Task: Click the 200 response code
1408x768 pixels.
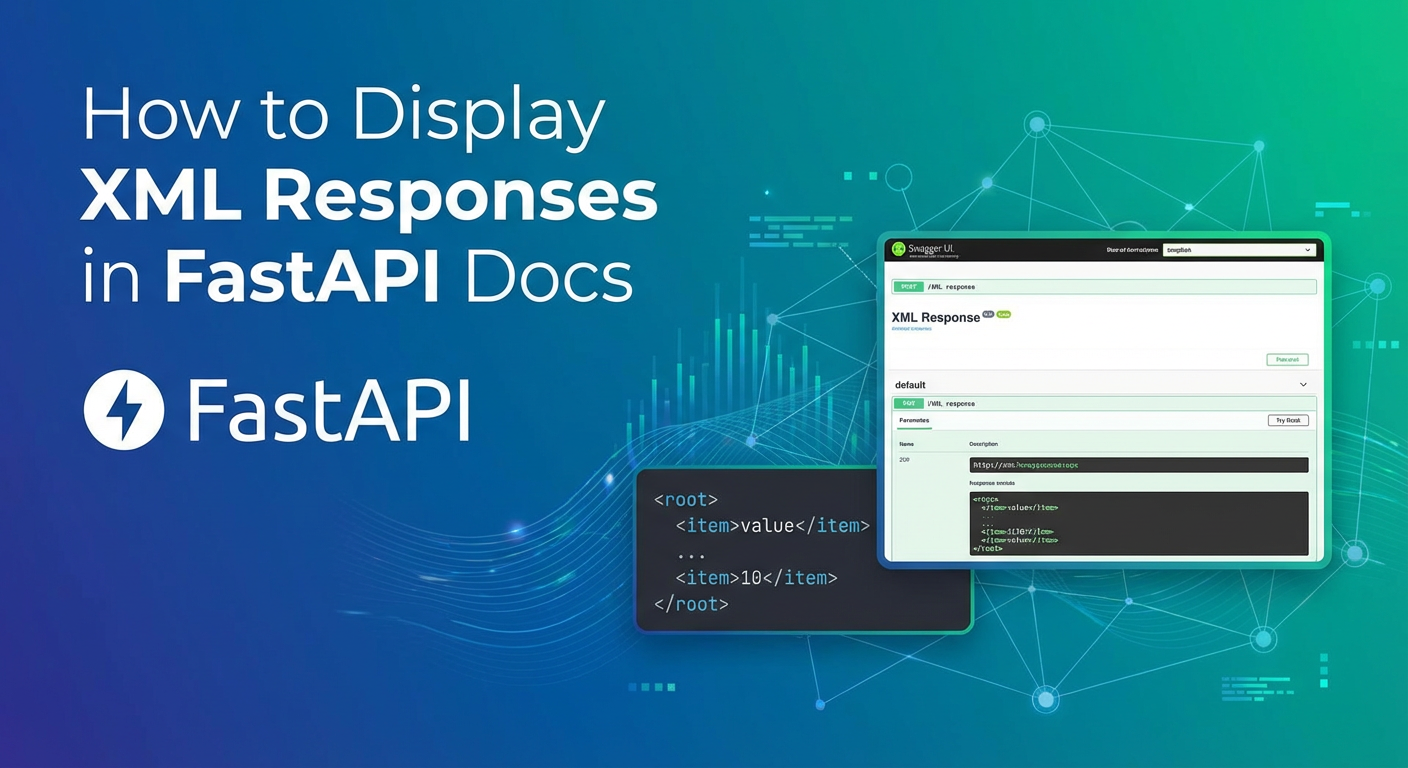Action: coord(904,460)
